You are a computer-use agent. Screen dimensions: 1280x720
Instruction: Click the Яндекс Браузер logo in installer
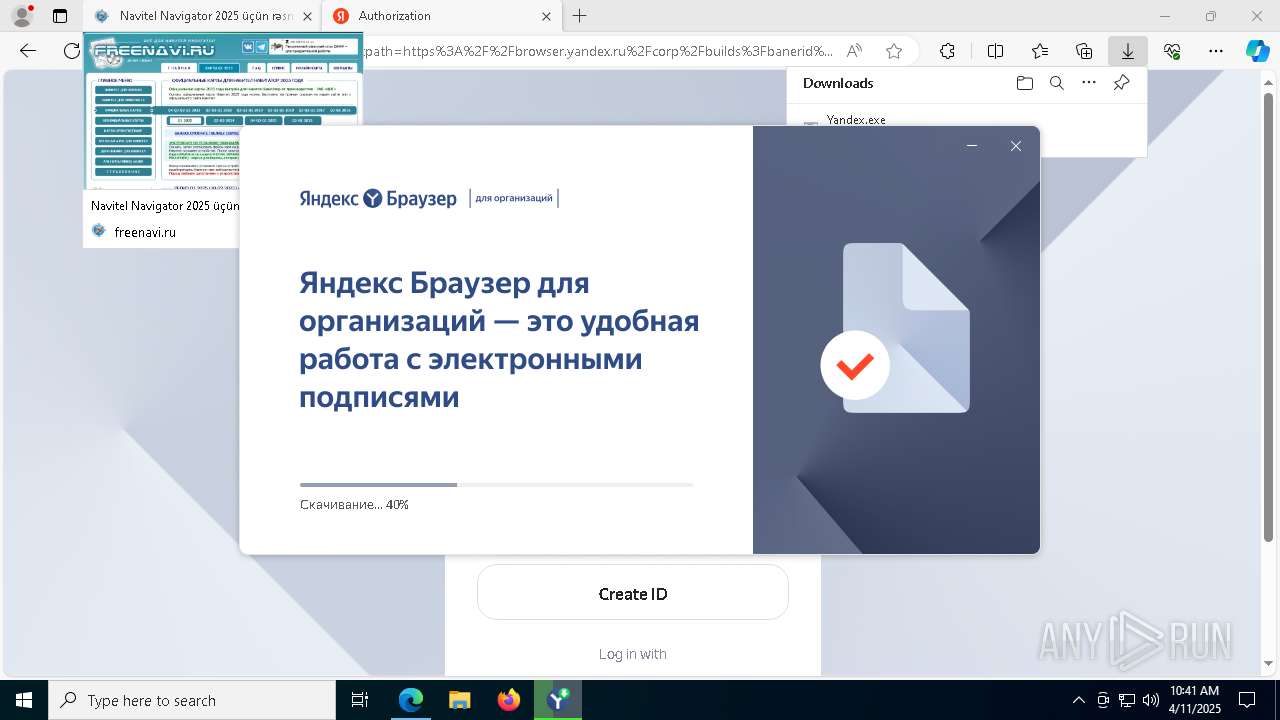378,198
